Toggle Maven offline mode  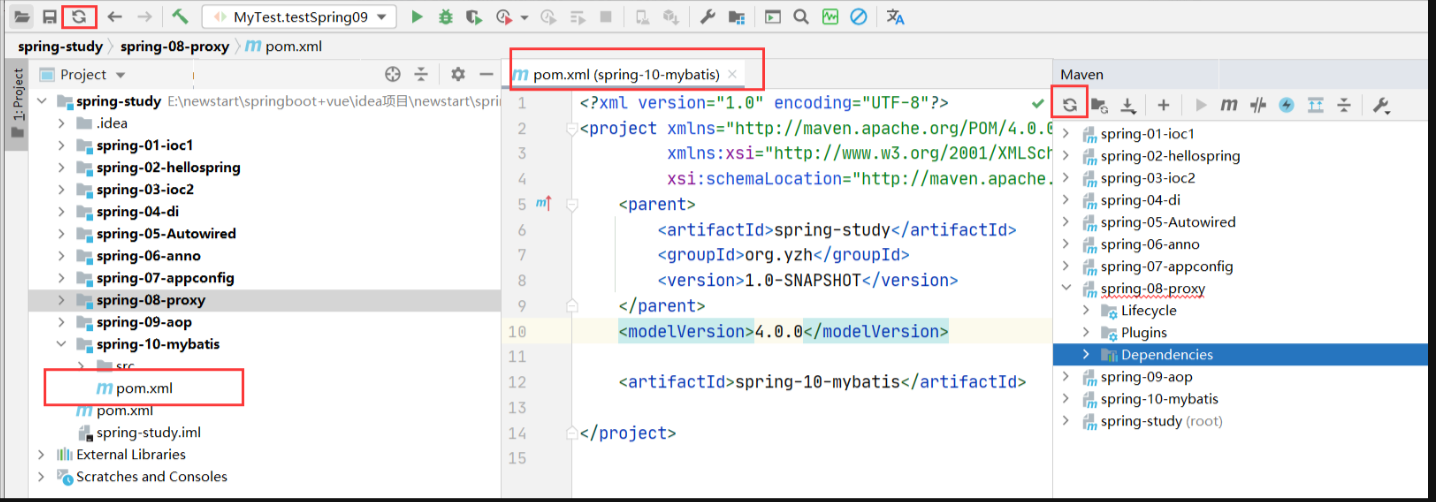tap(1258, 104)
